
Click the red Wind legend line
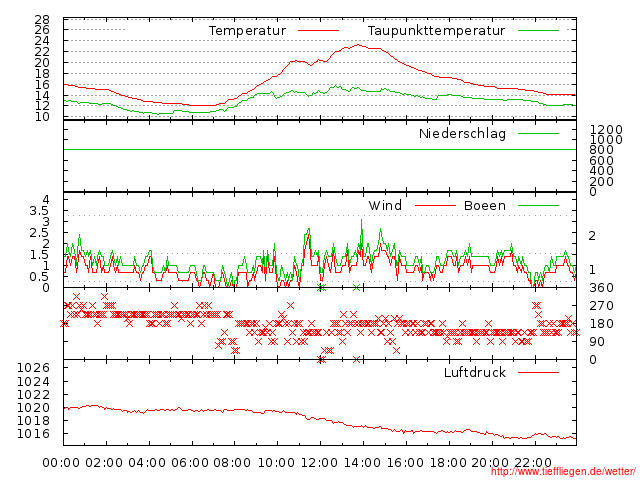(435, 205)
